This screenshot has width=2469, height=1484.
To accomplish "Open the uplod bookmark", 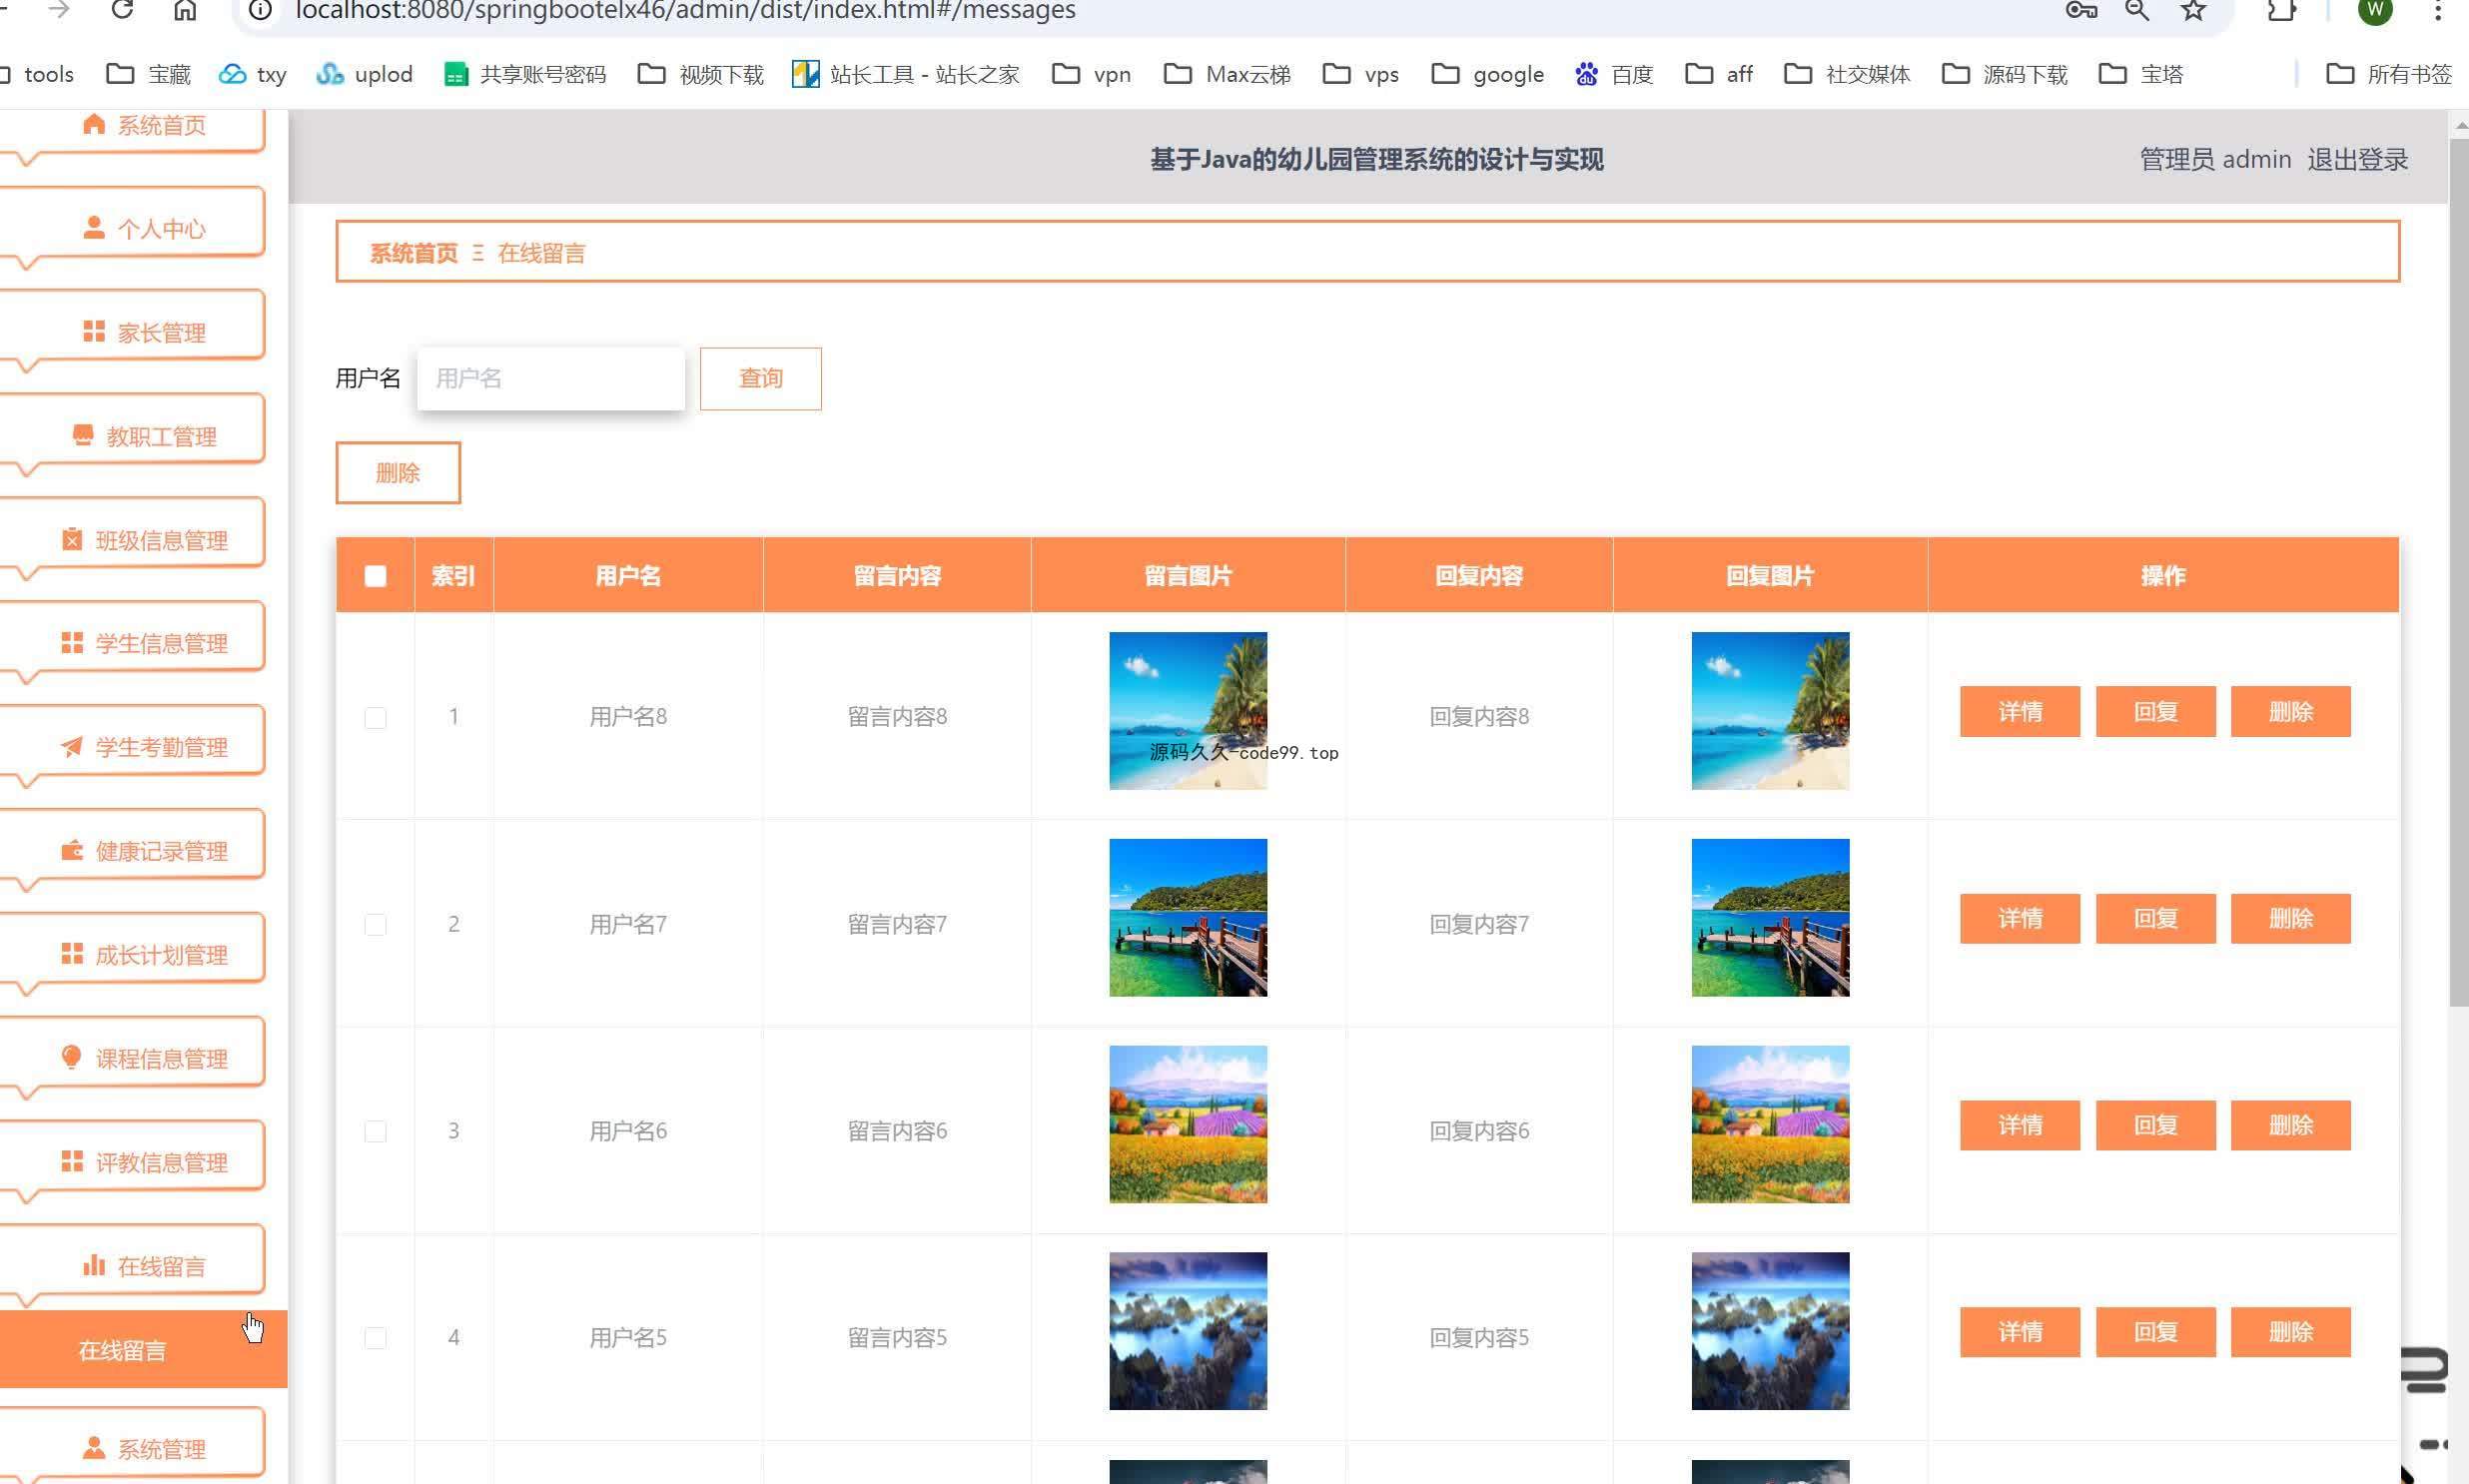I will coord(364,74).
